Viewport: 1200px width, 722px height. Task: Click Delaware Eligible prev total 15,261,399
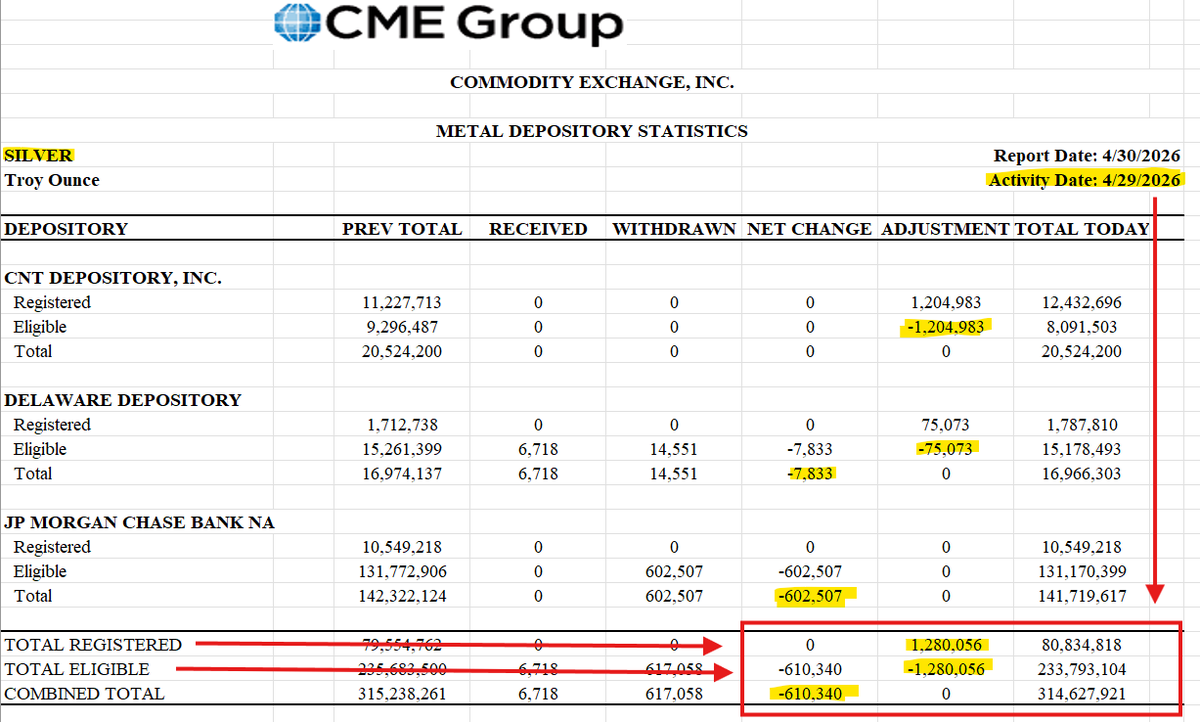[x=402, y=449]
